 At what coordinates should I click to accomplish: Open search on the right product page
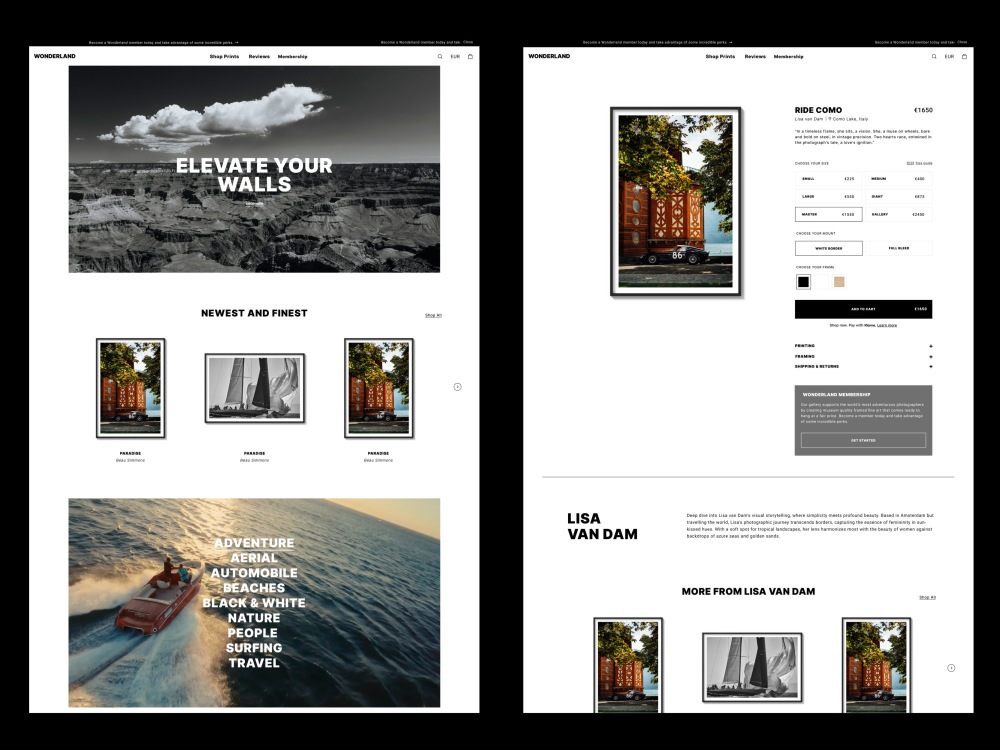pos(934,57)
